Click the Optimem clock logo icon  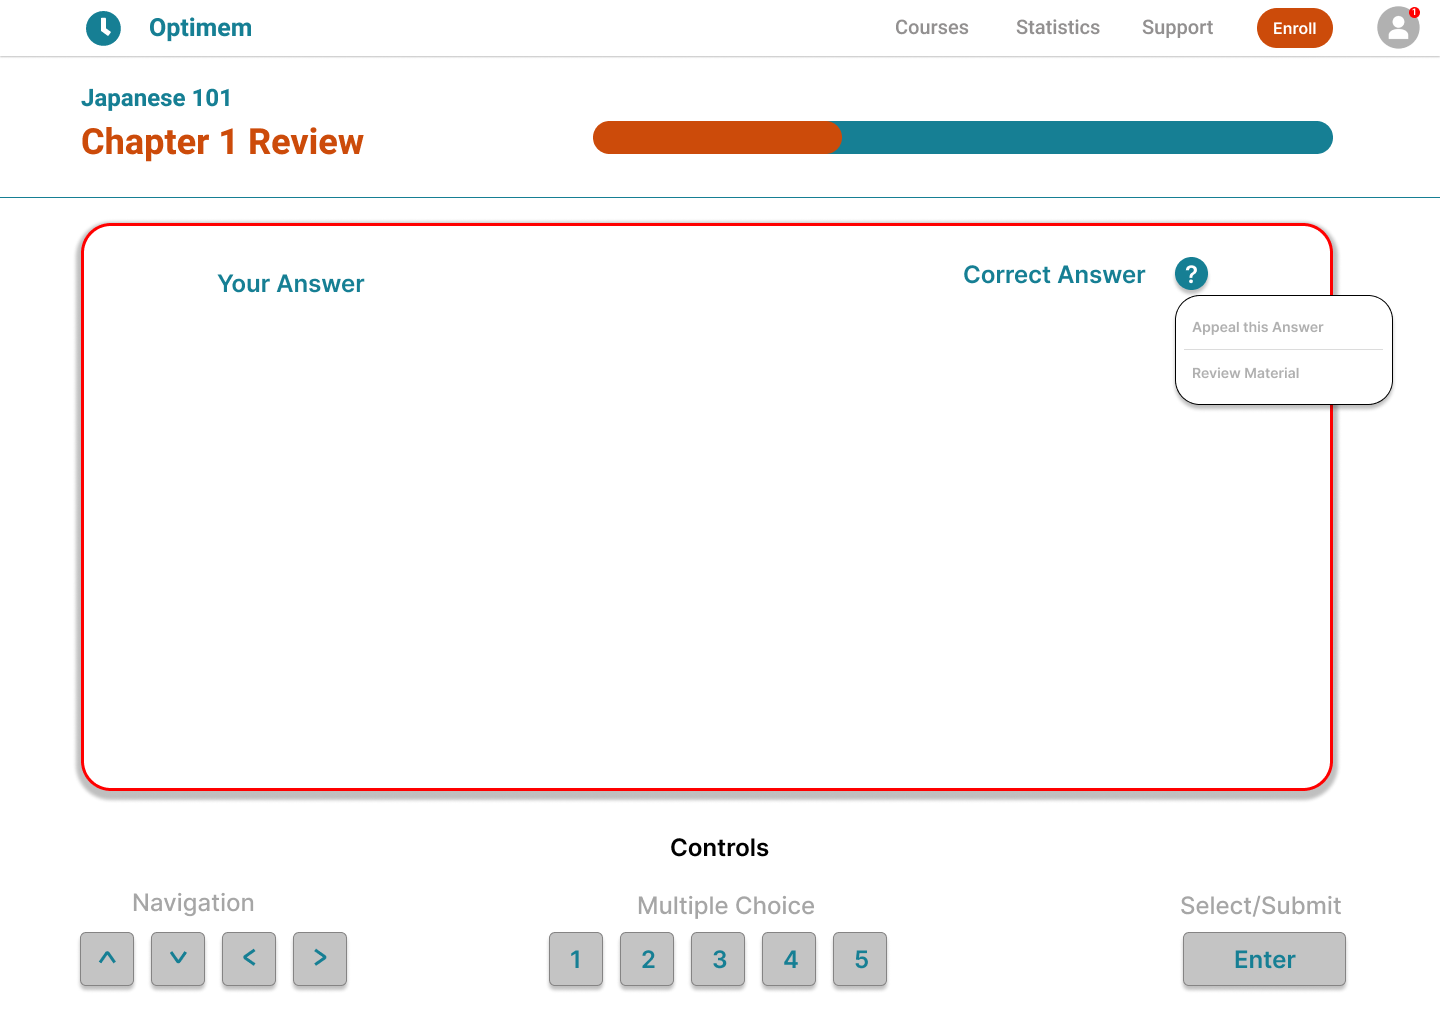point(103,28)
